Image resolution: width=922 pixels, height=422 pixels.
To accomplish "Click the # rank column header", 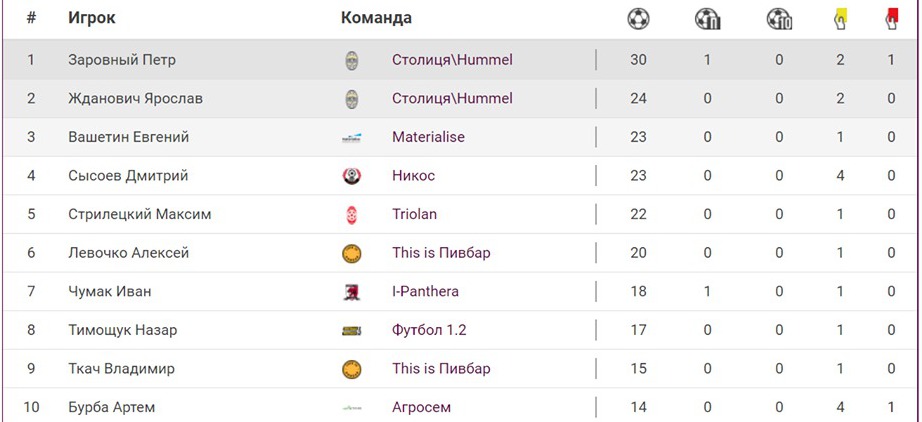I will [x=31, y=18].
